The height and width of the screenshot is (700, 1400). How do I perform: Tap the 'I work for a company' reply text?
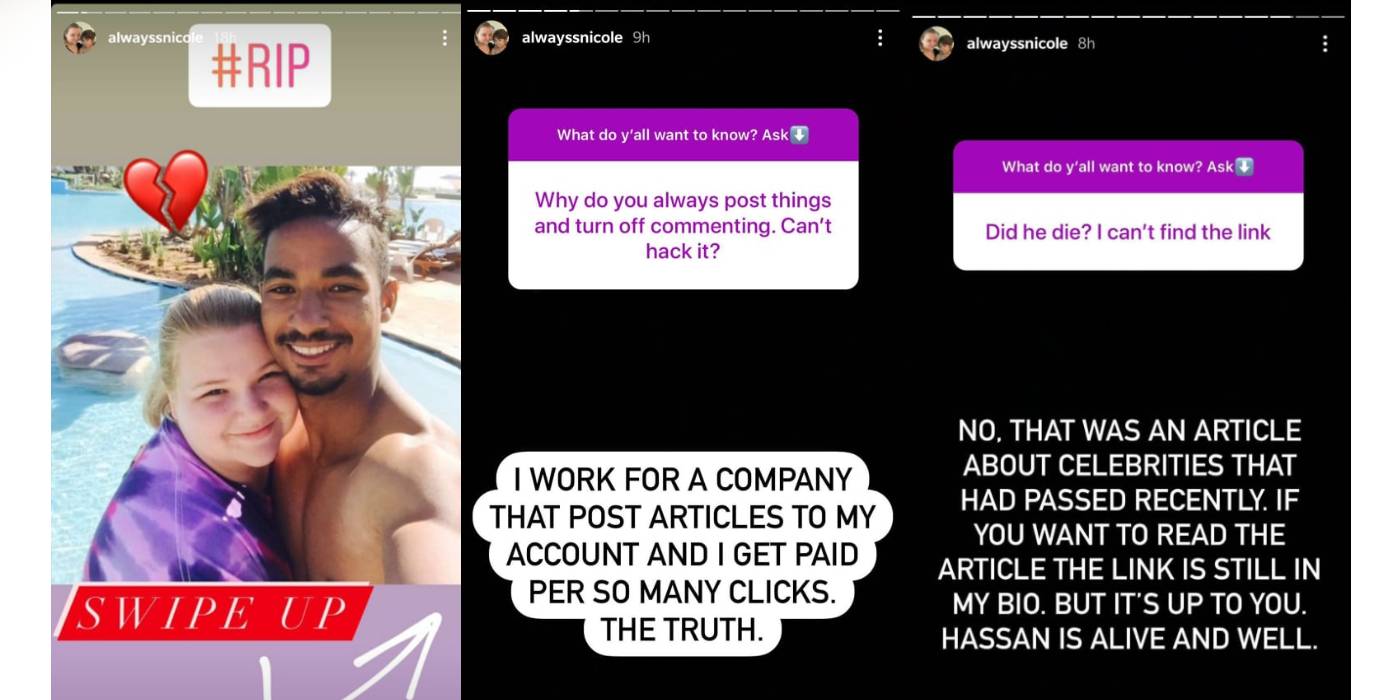click(683, 554)
